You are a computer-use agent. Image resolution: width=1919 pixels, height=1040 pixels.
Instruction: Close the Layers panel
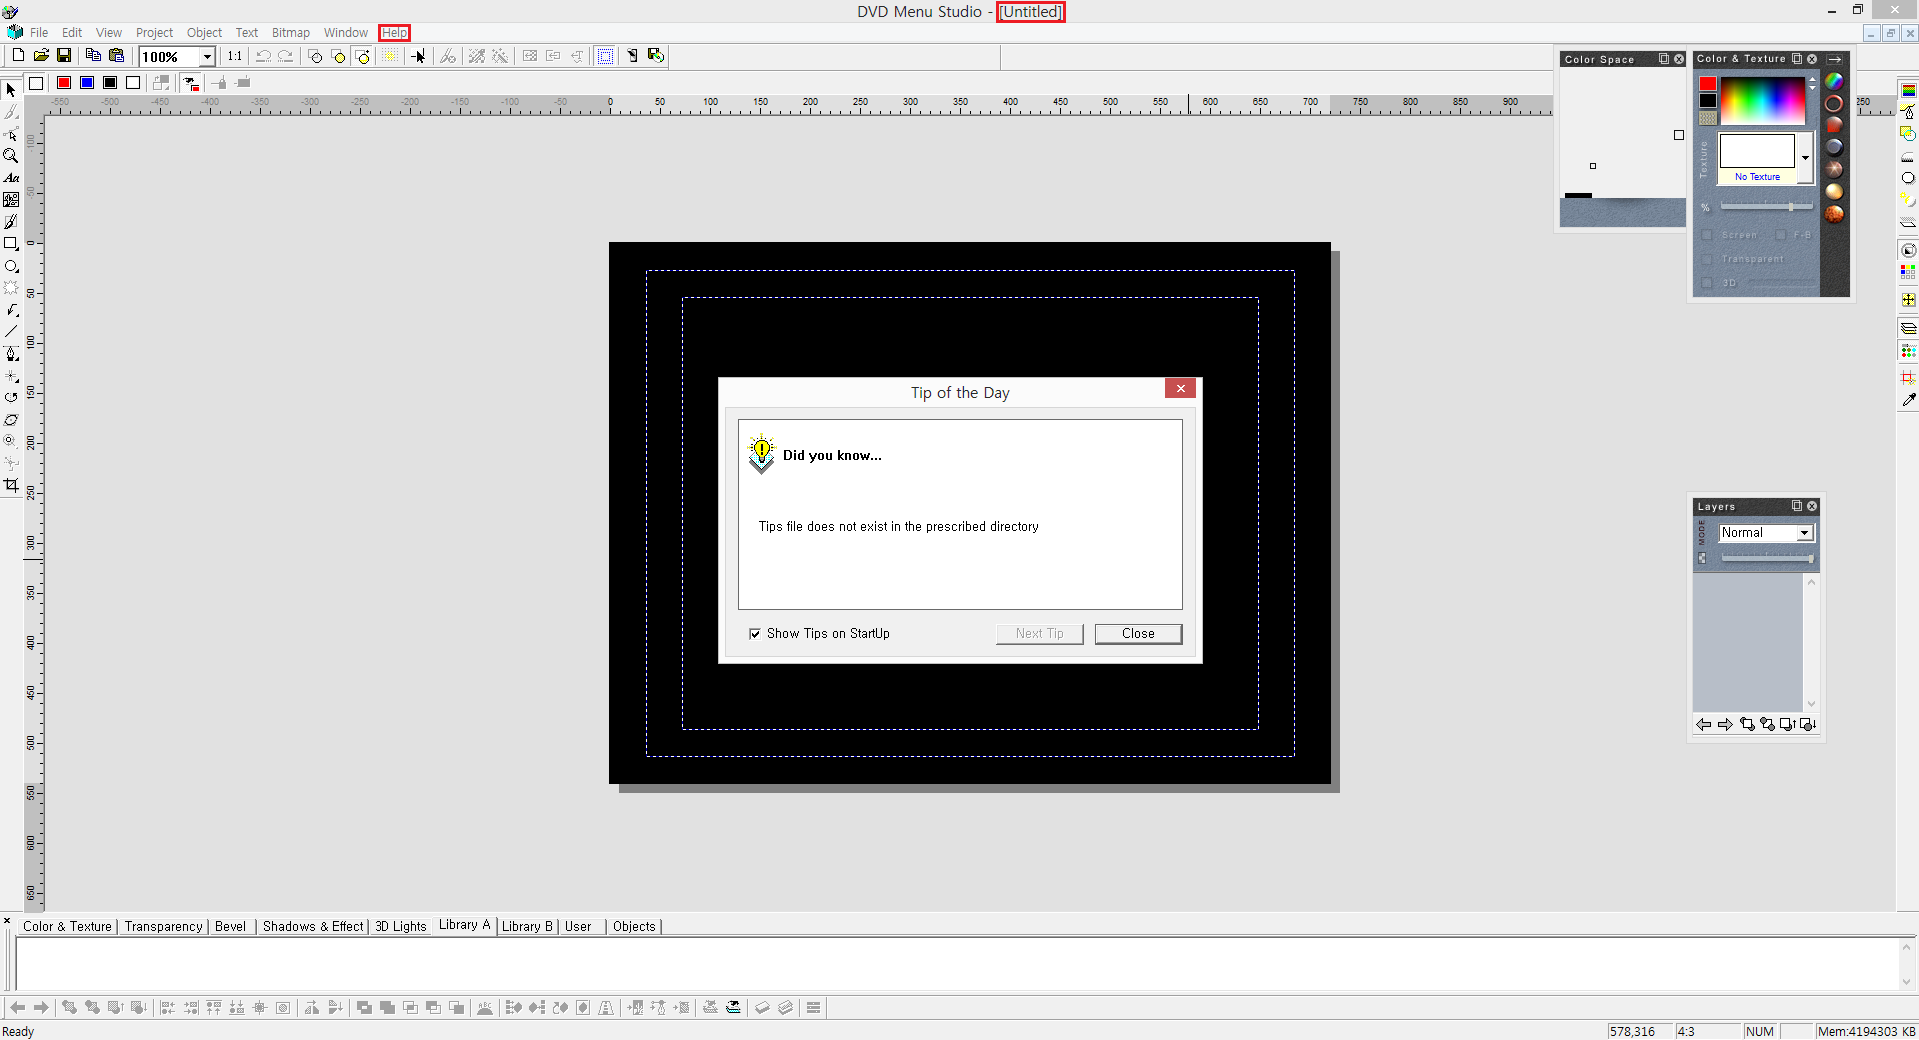point(1812,506)
